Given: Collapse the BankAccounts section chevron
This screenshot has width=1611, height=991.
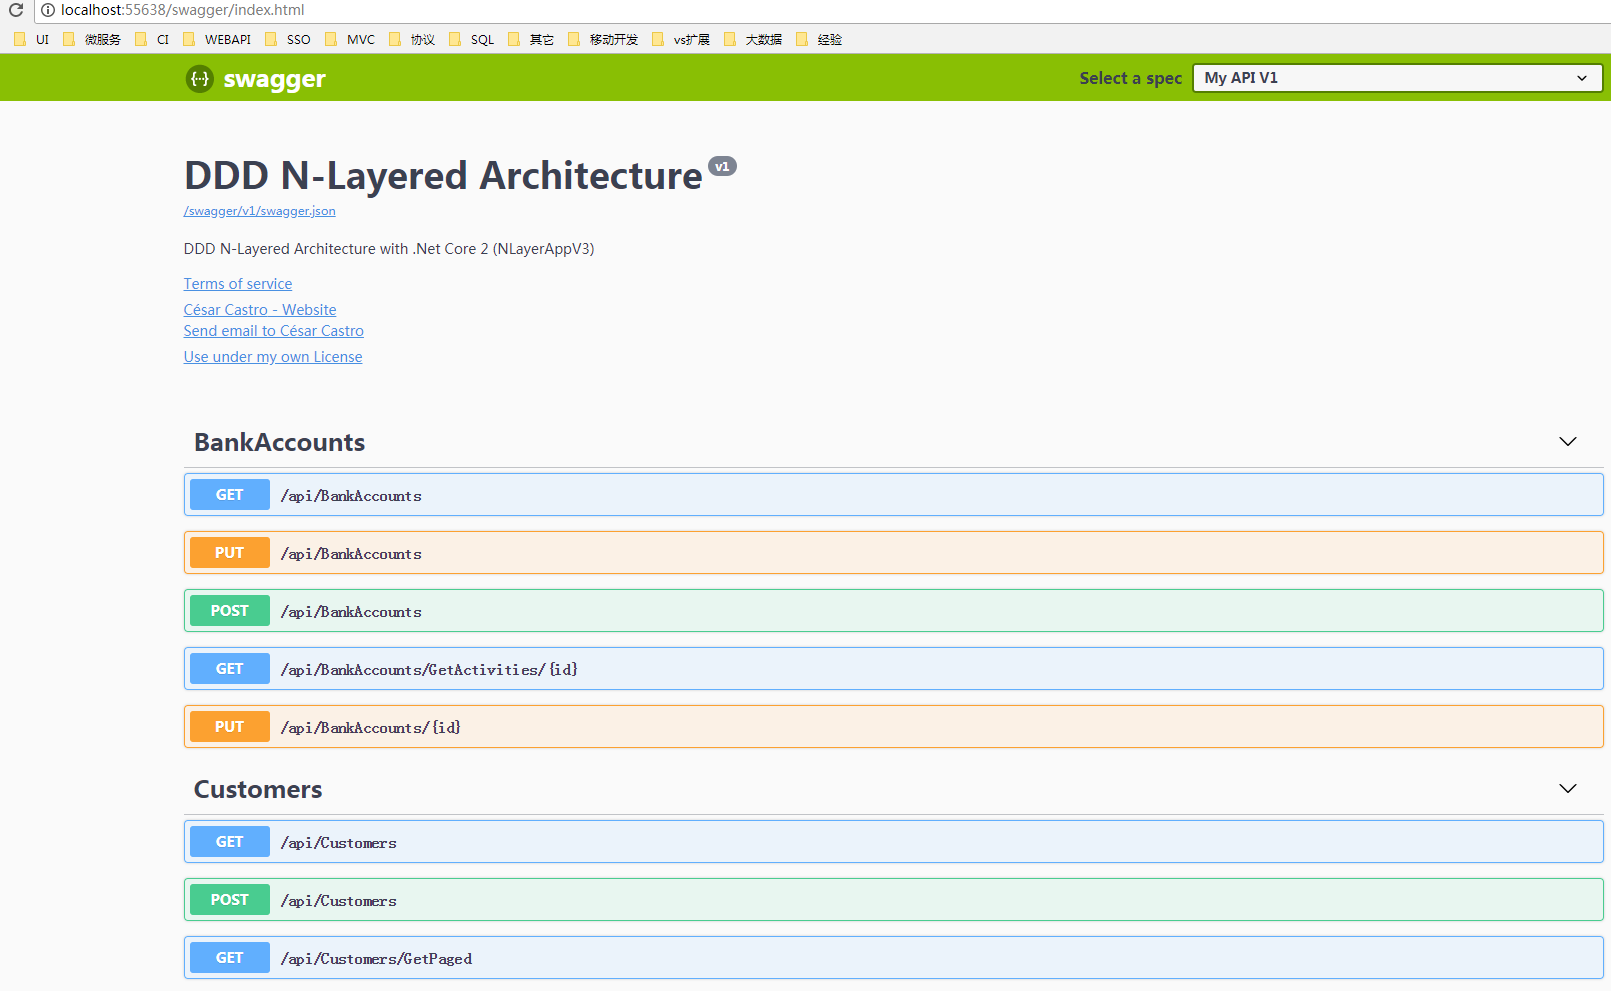Looking at the screenshot, I should click(x=1567, y=442).
